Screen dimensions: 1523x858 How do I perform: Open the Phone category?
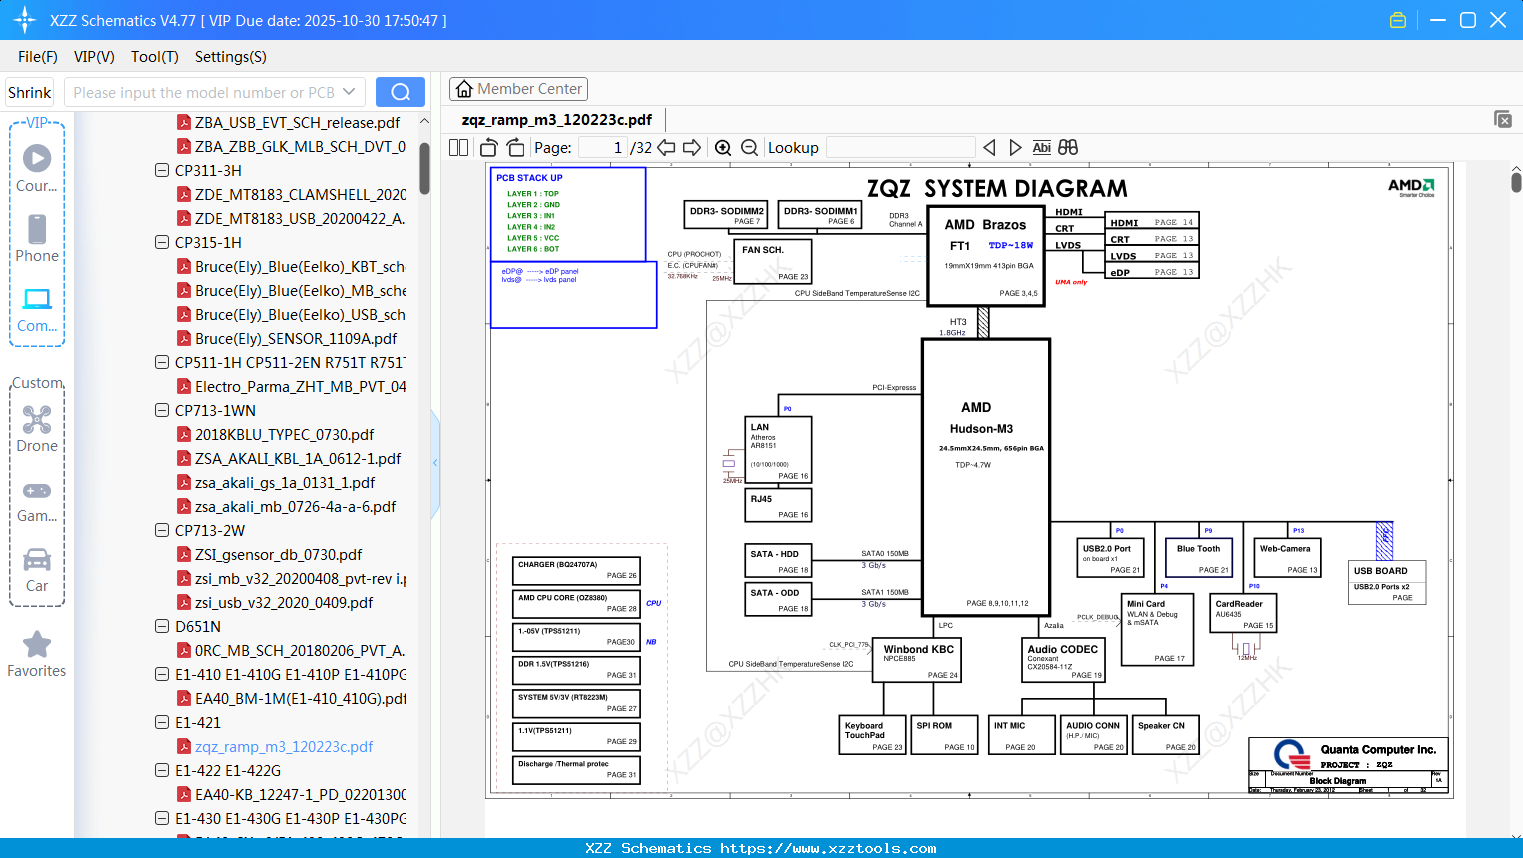tap(37, 239)
